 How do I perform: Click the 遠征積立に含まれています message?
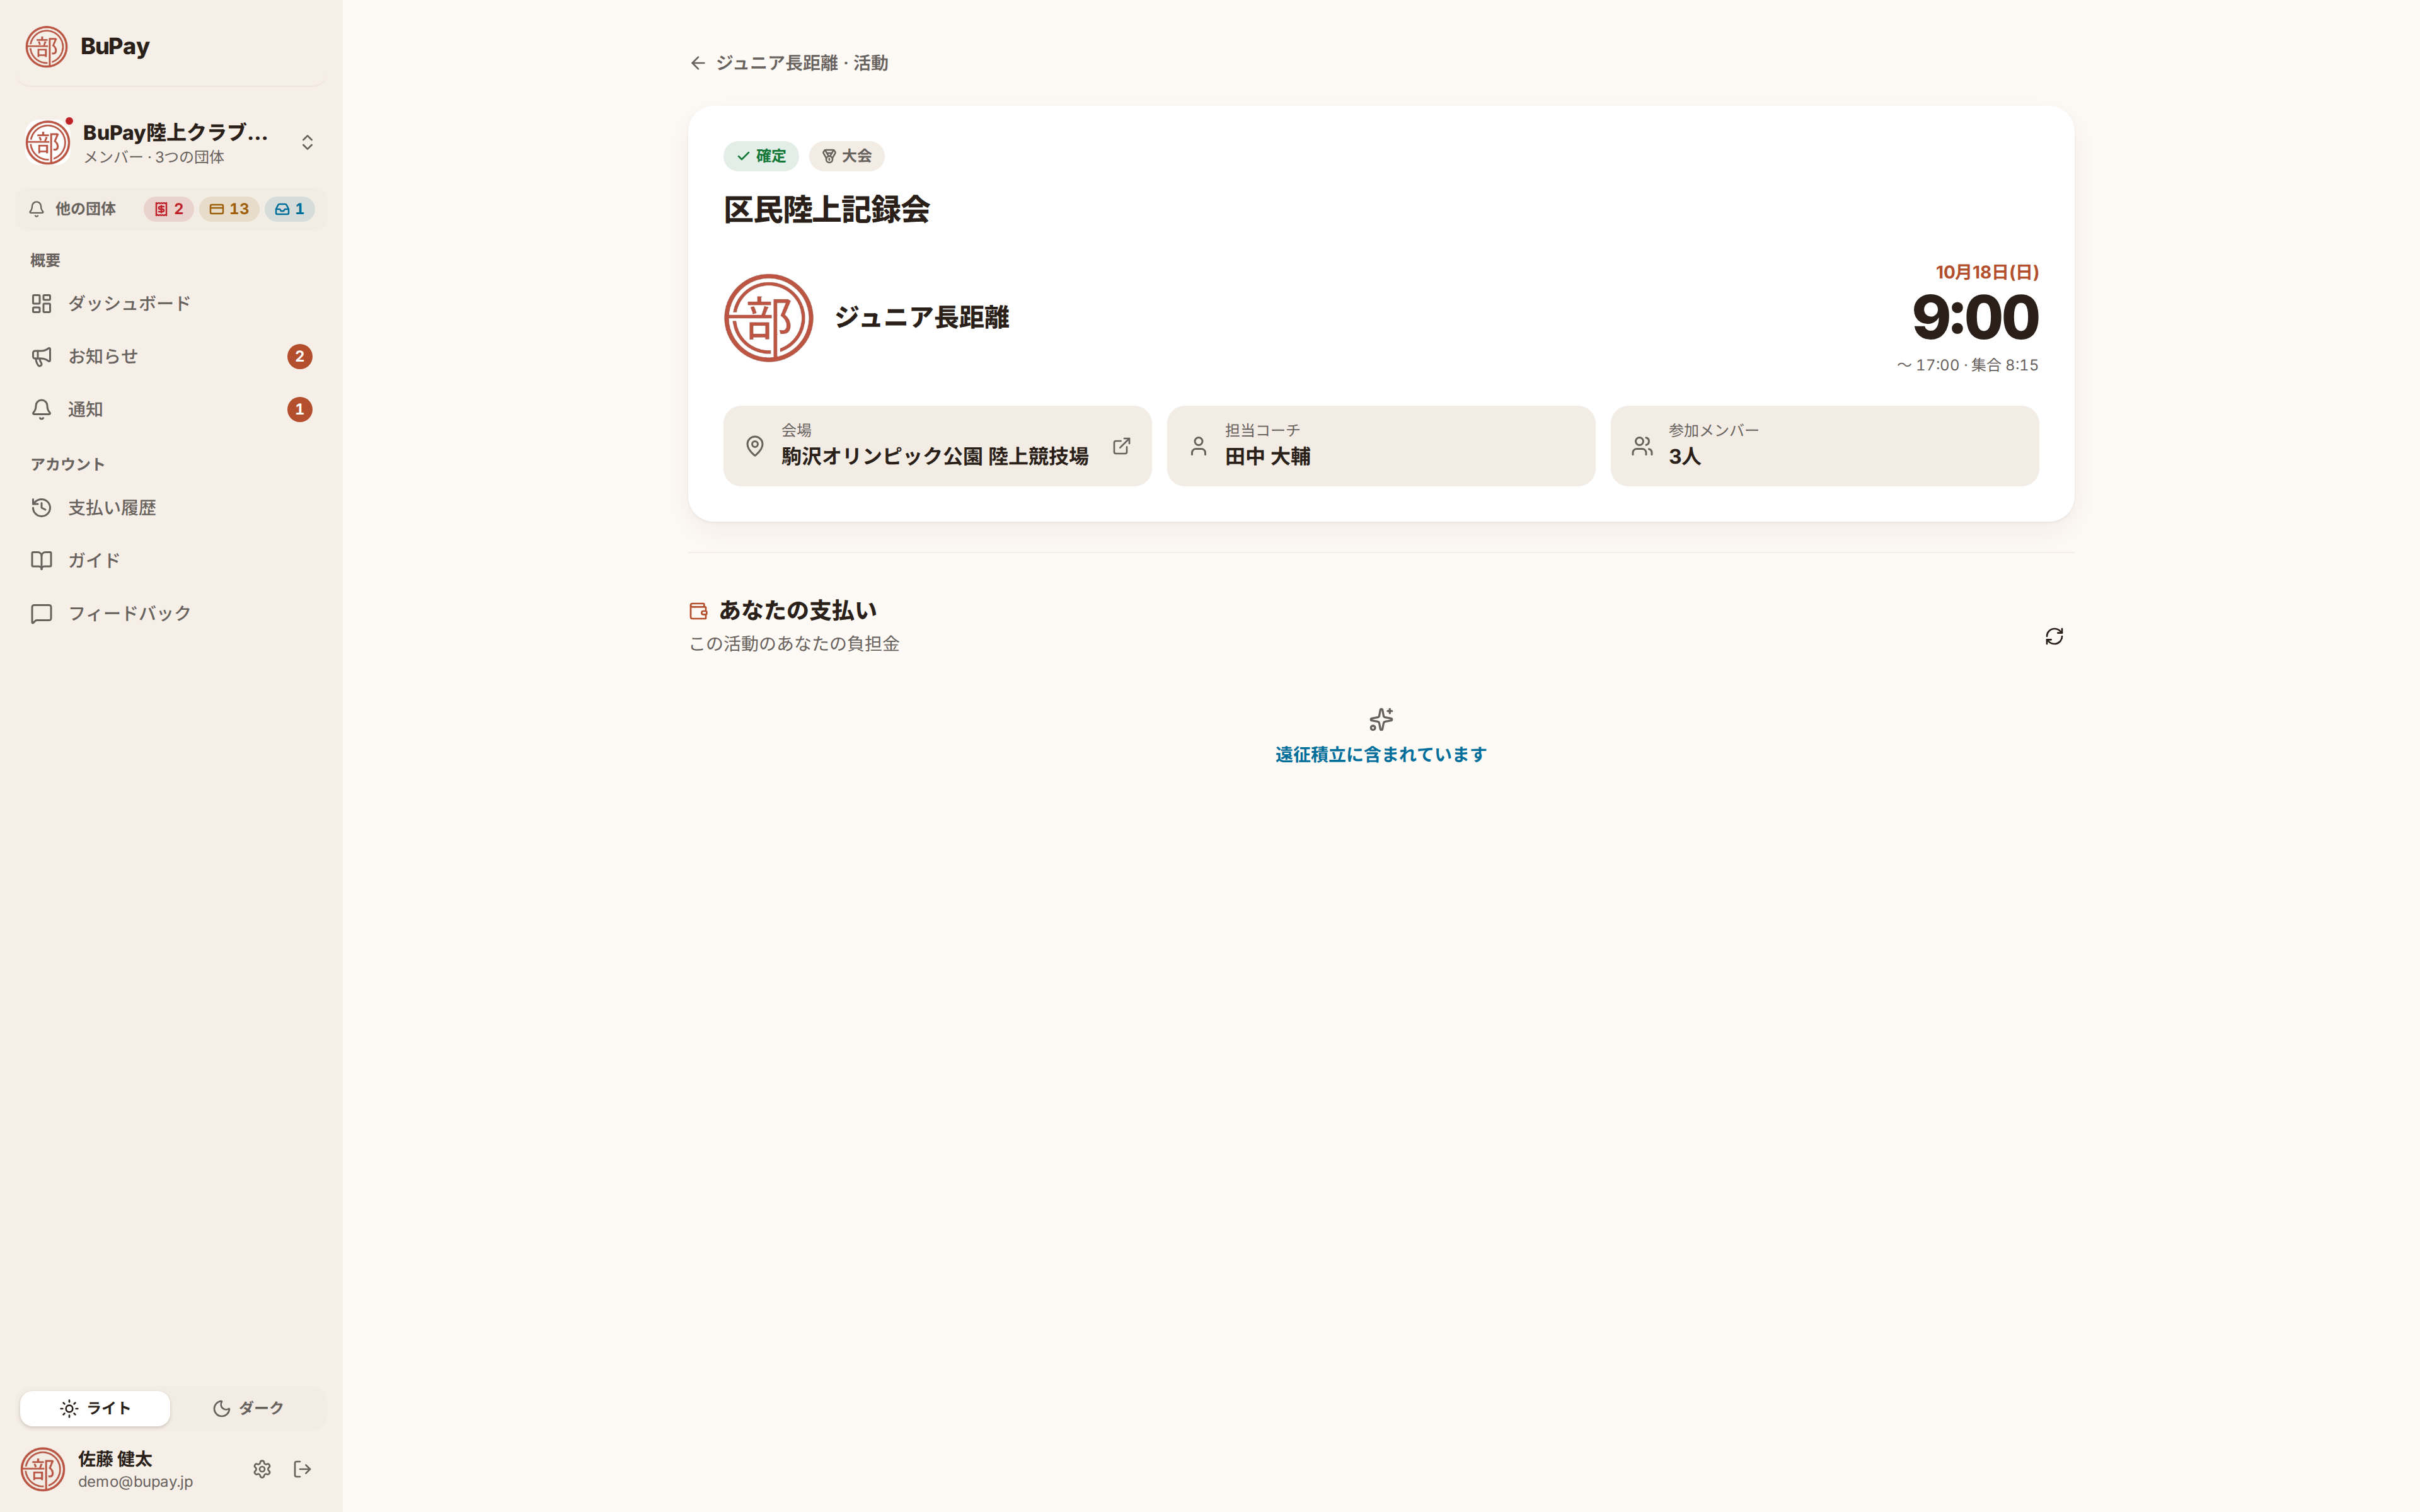(x=1381, y=755)
